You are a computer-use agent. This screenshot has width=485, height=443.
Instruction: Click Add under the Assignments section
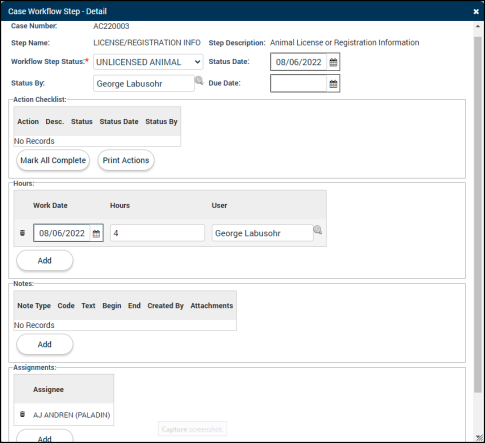(45, 437)
